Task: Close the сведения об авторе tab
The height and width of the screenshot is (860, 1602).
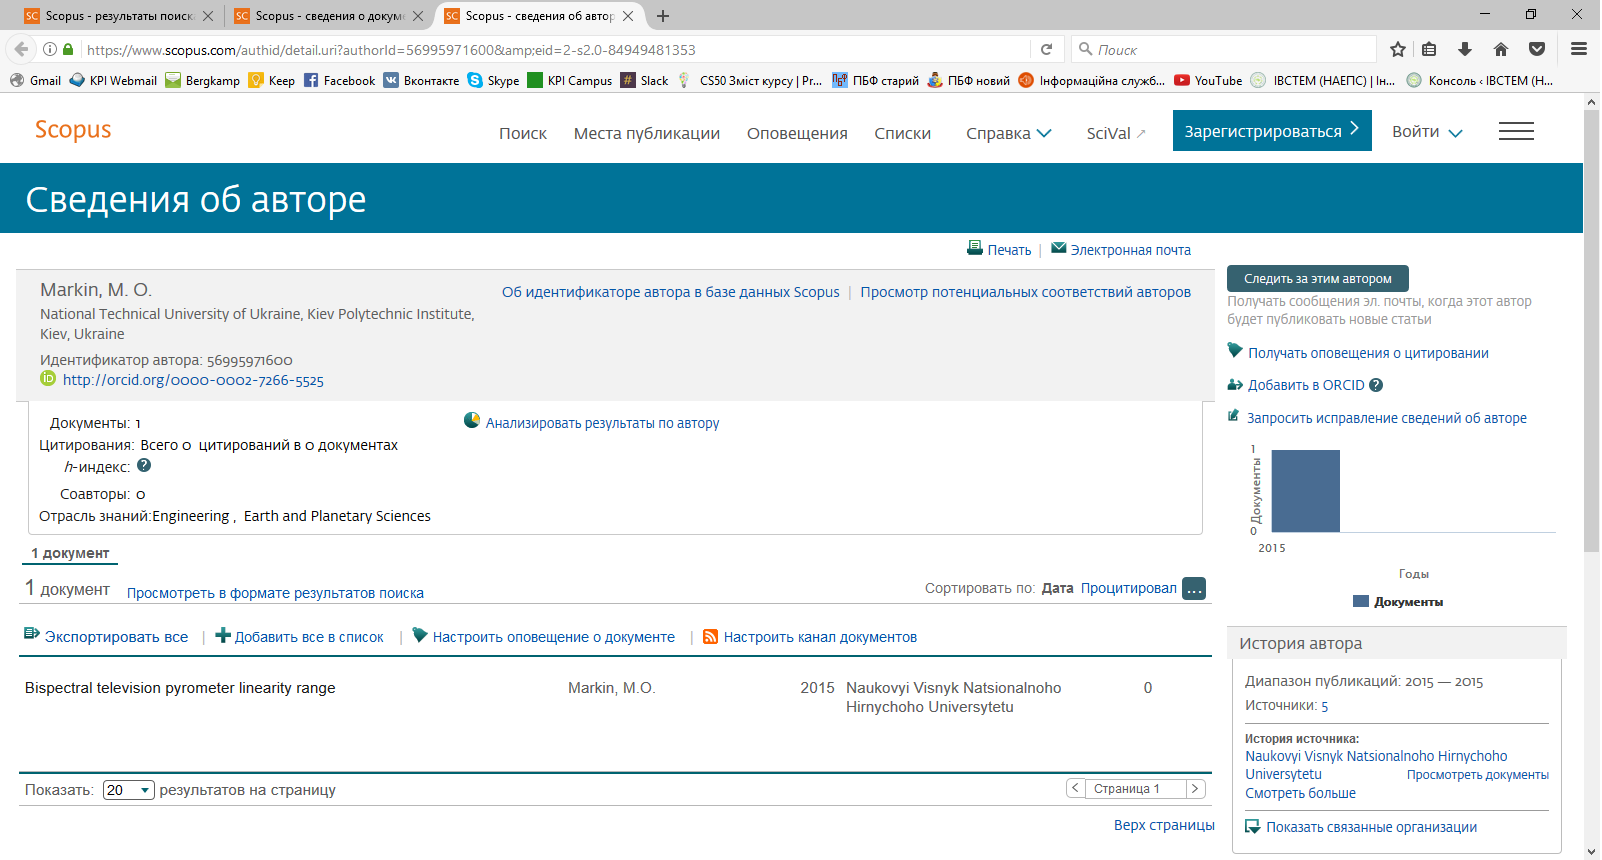Action: click(628, 16)
